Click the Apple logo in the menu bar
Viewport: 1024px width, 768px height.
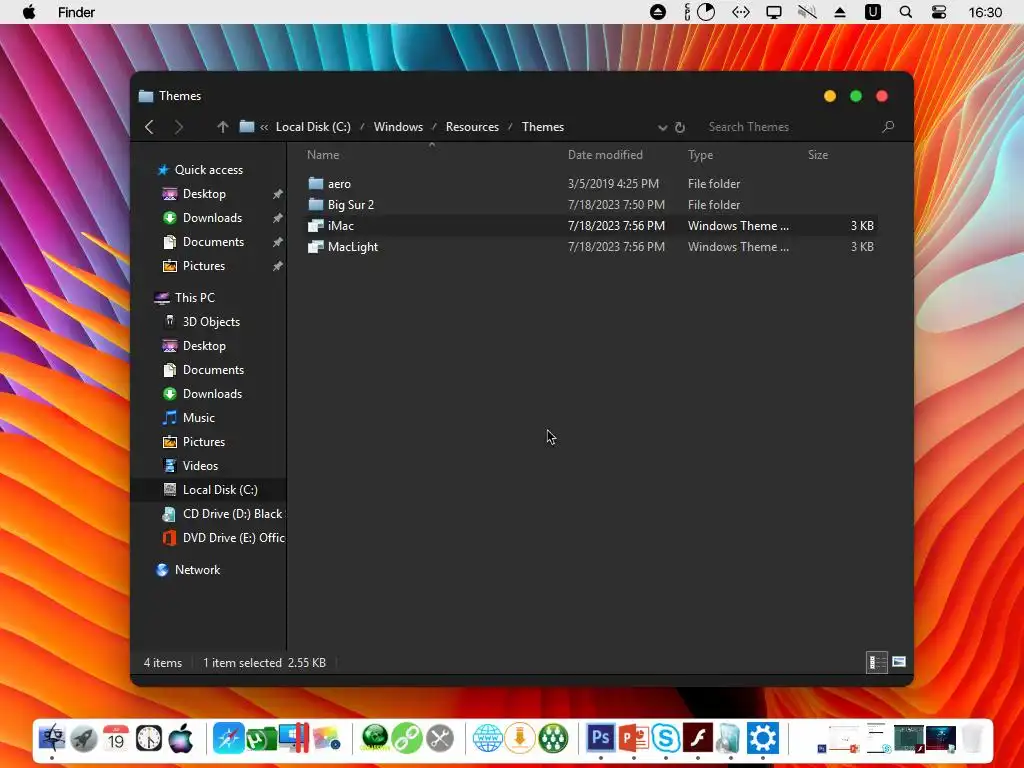pos(29,12)
